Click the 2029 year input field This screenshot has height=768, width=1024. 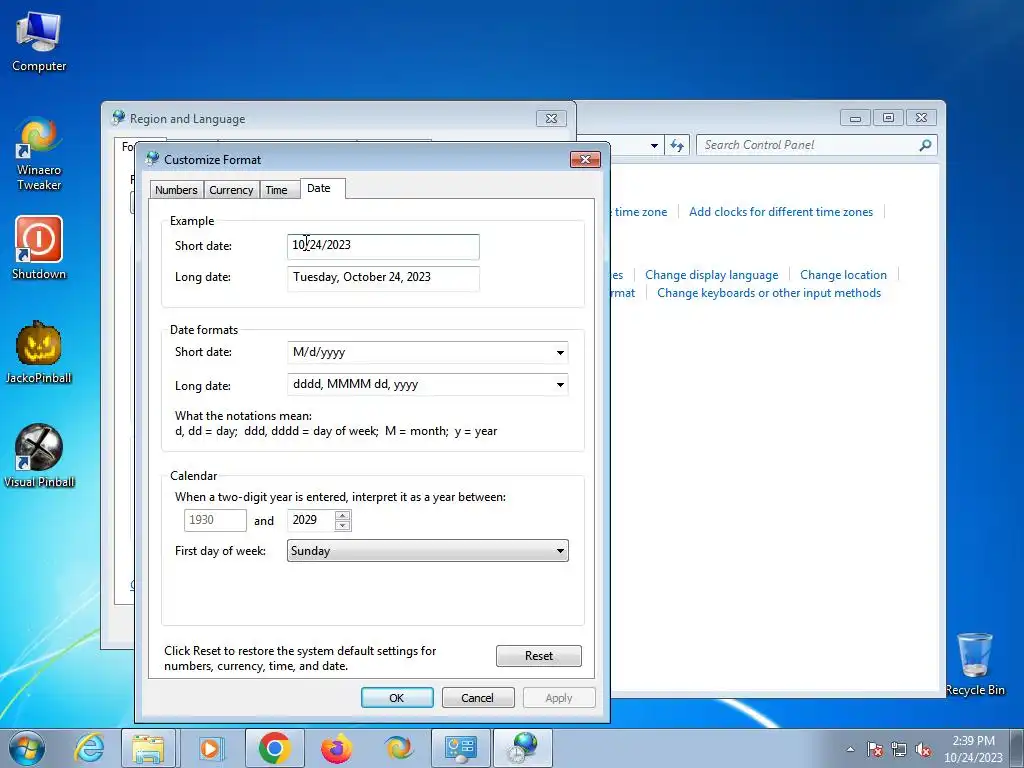click(312, 520)
